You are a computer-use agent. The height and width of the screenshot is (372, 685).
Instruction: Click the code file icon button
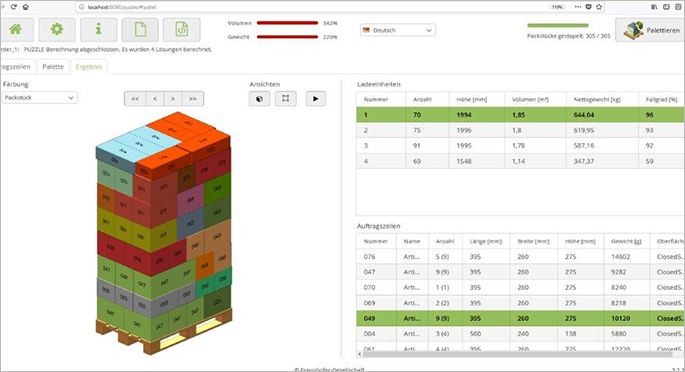[182, 30]
